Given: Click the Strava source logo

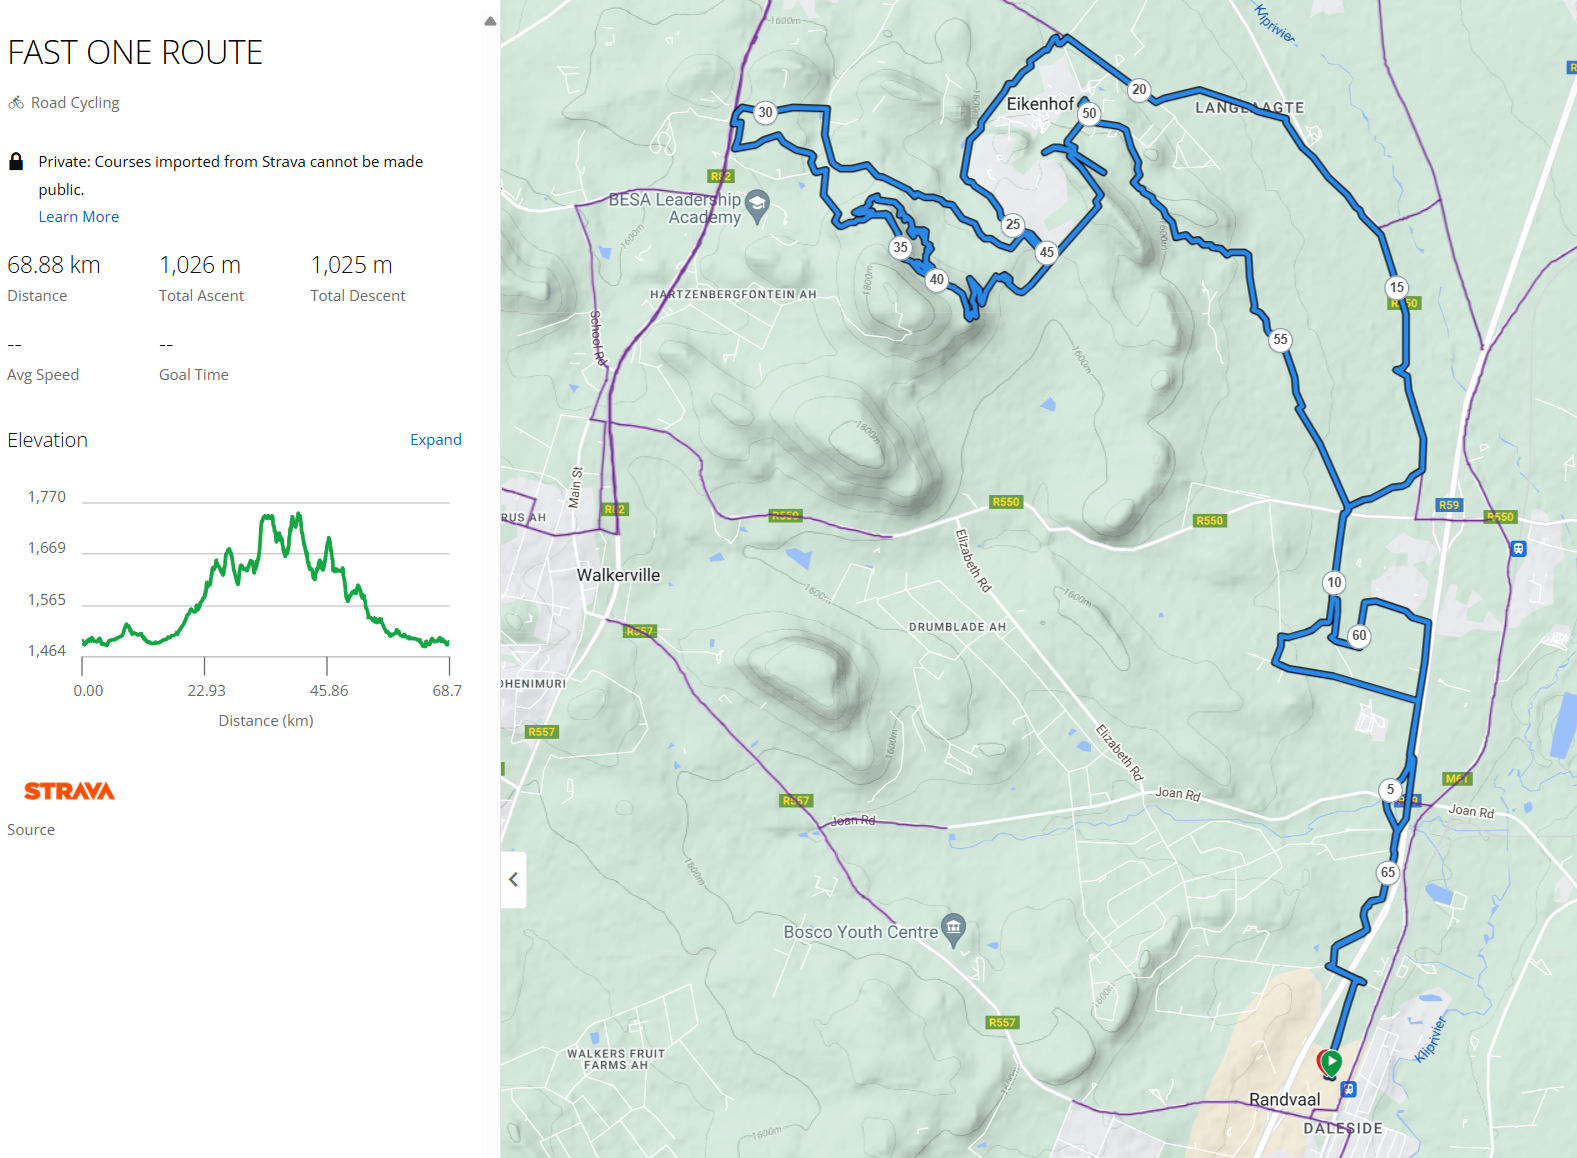Looking at the screenshot, I should click(69, 791).
